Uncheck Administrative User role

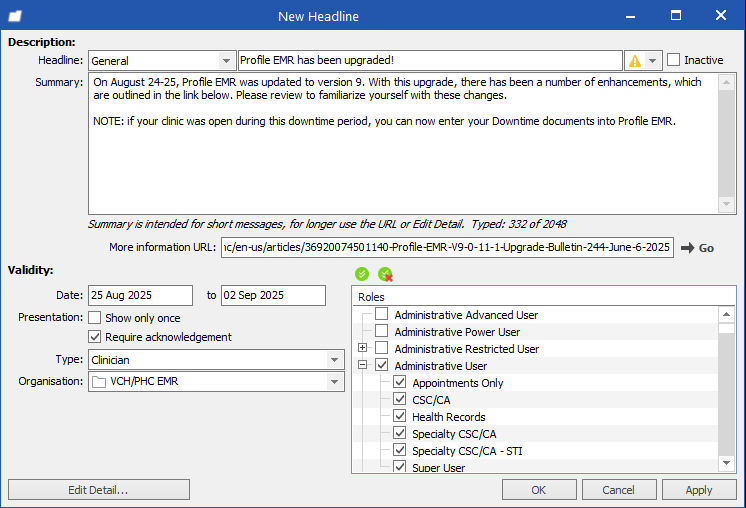pos(382,365)
